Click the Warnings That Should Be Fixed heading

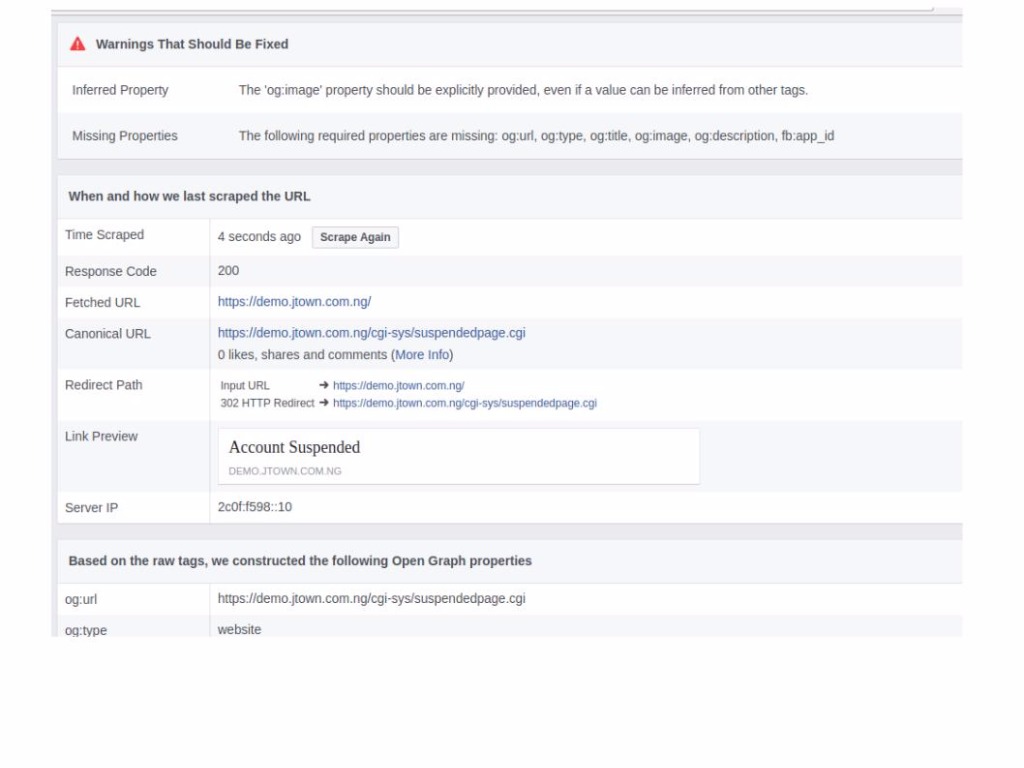click(x=192, y=44)
